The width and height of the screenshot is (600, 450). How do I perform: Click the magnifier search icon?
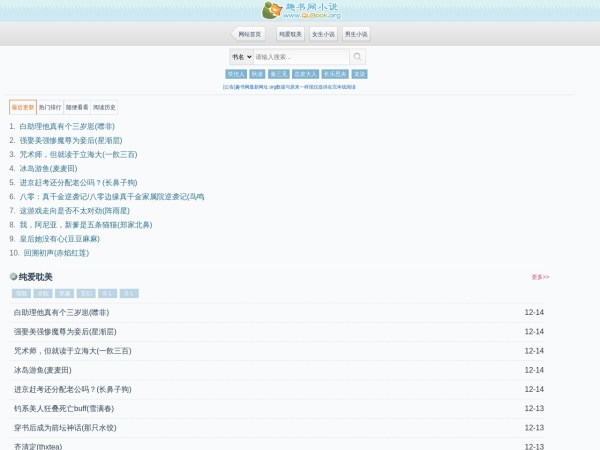click(x=357, y=57)
